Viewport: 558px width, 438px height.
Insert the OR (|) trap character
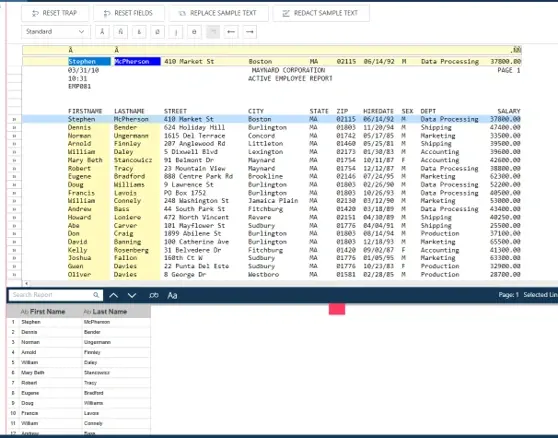[176, 32]
